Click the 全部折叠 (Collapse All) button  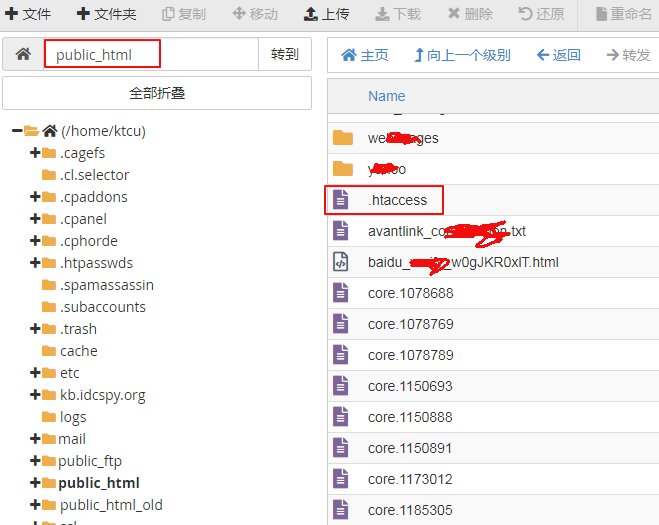pos(157,93)
